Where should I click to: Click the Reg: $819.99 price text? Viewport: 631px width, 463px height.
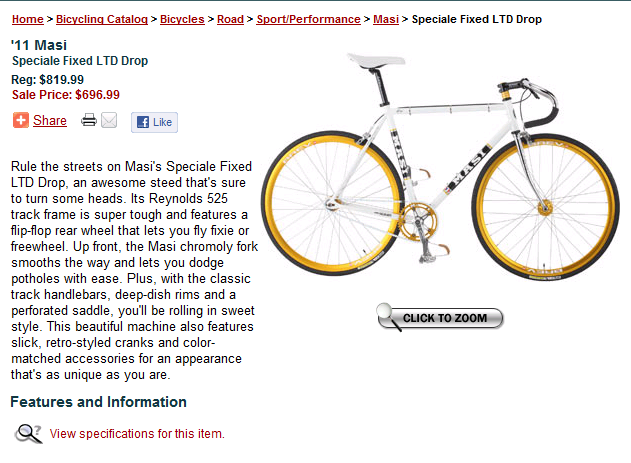[x=48, y=80]
